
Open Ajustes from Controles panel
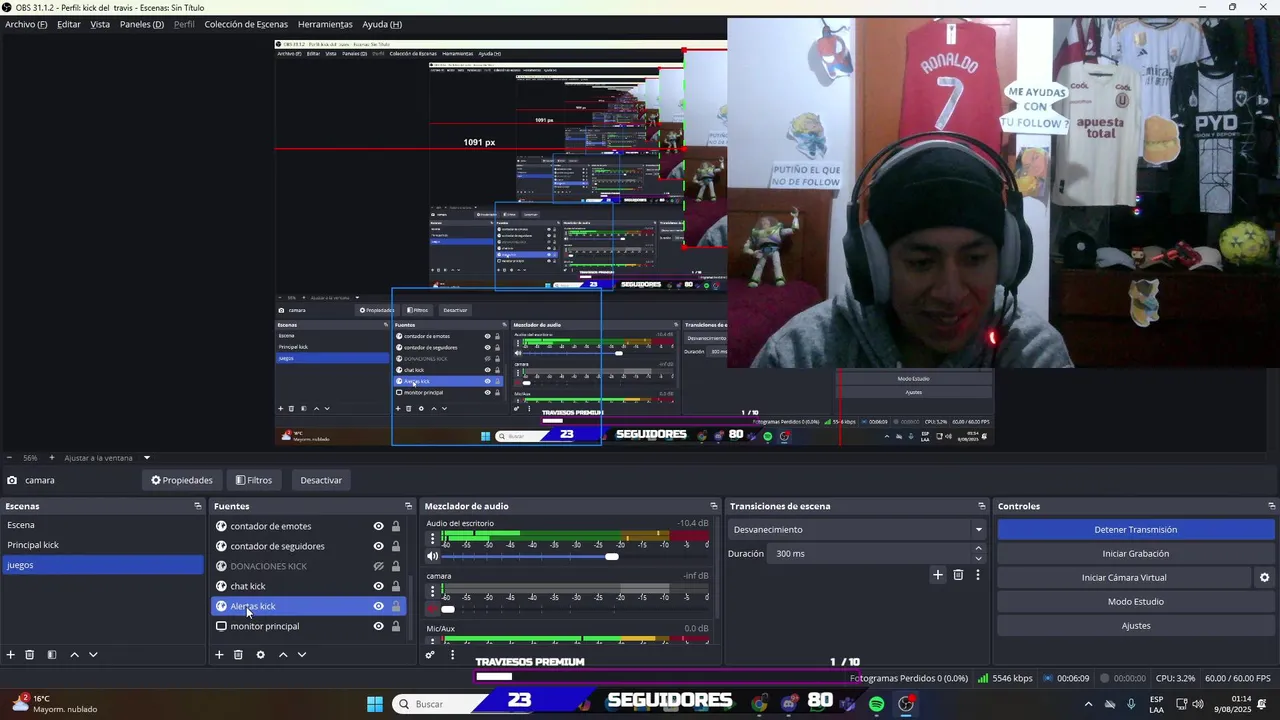click(x=1136, y=626)
